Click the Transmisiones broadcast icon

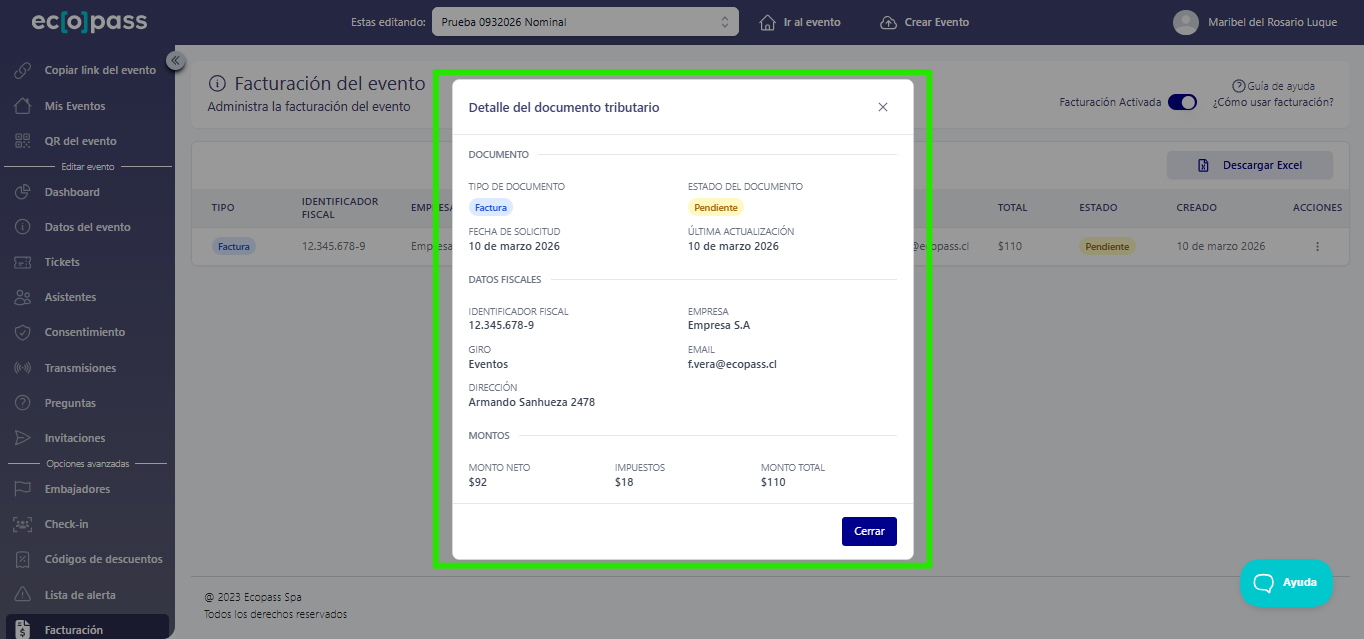pos(23,368)
